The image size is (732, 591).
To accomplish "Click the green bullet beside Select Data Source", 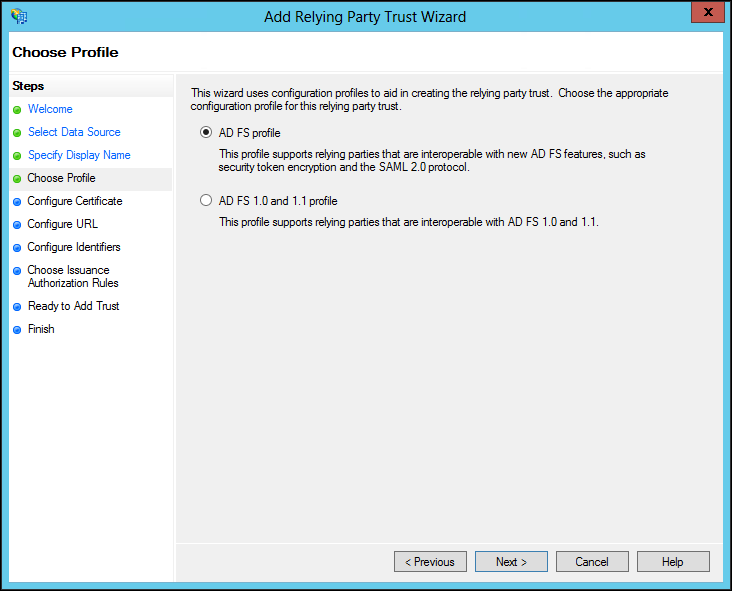I will 17,133.
